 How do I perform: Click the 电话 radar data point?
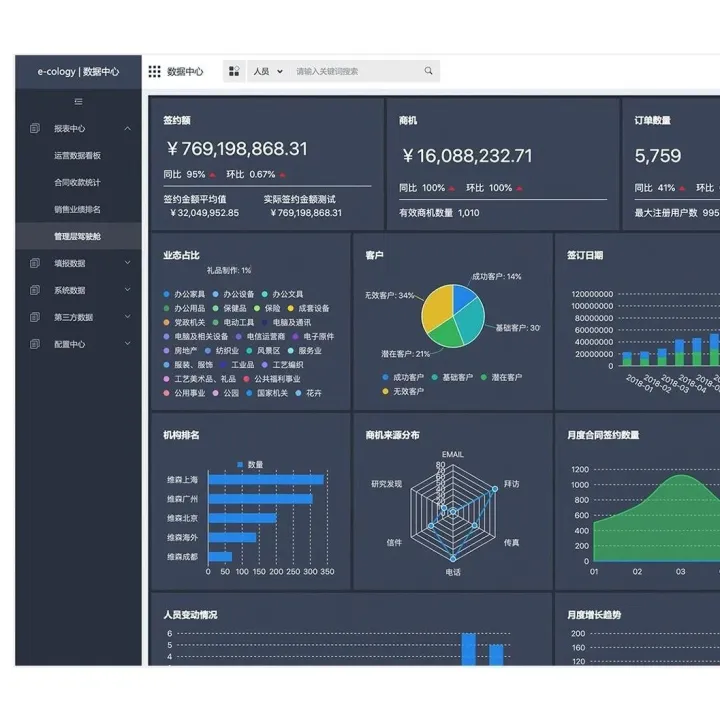click(x=453, y=559)
